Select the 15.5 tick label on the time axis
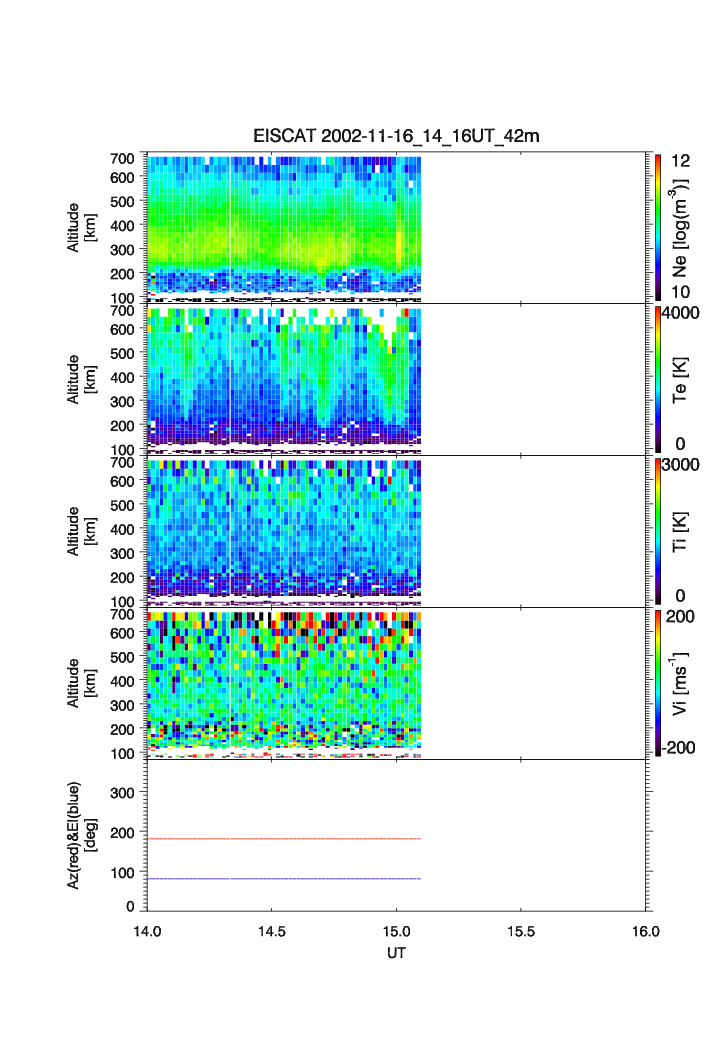The image size is (708, 1063). point(521,932)
